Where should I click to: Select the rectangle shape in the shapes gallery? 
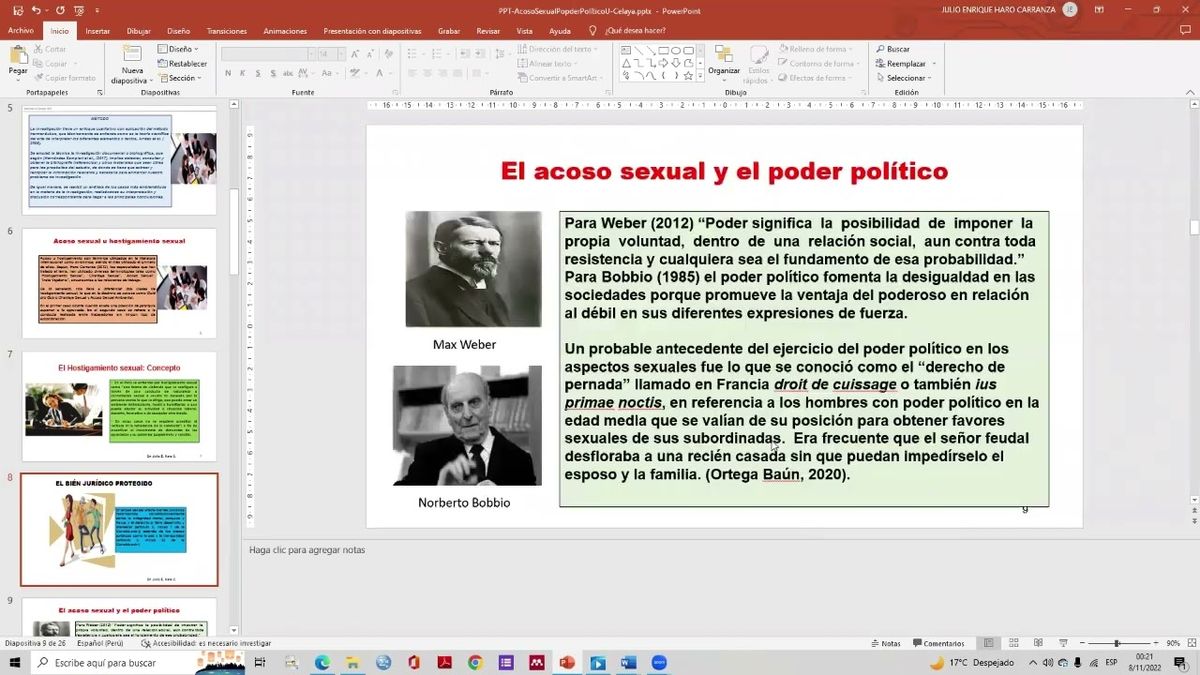point(663,50)
